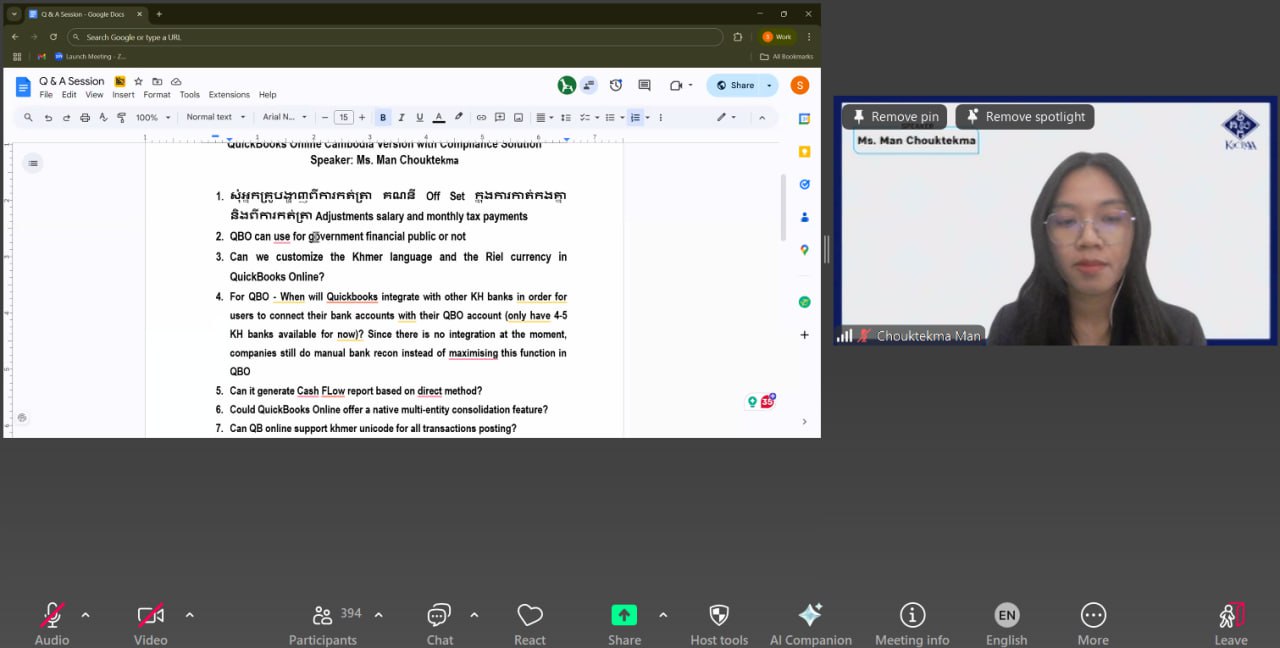Click the Remove spotlight button
Screen dimensions: 1280x648
[1025, 117]
